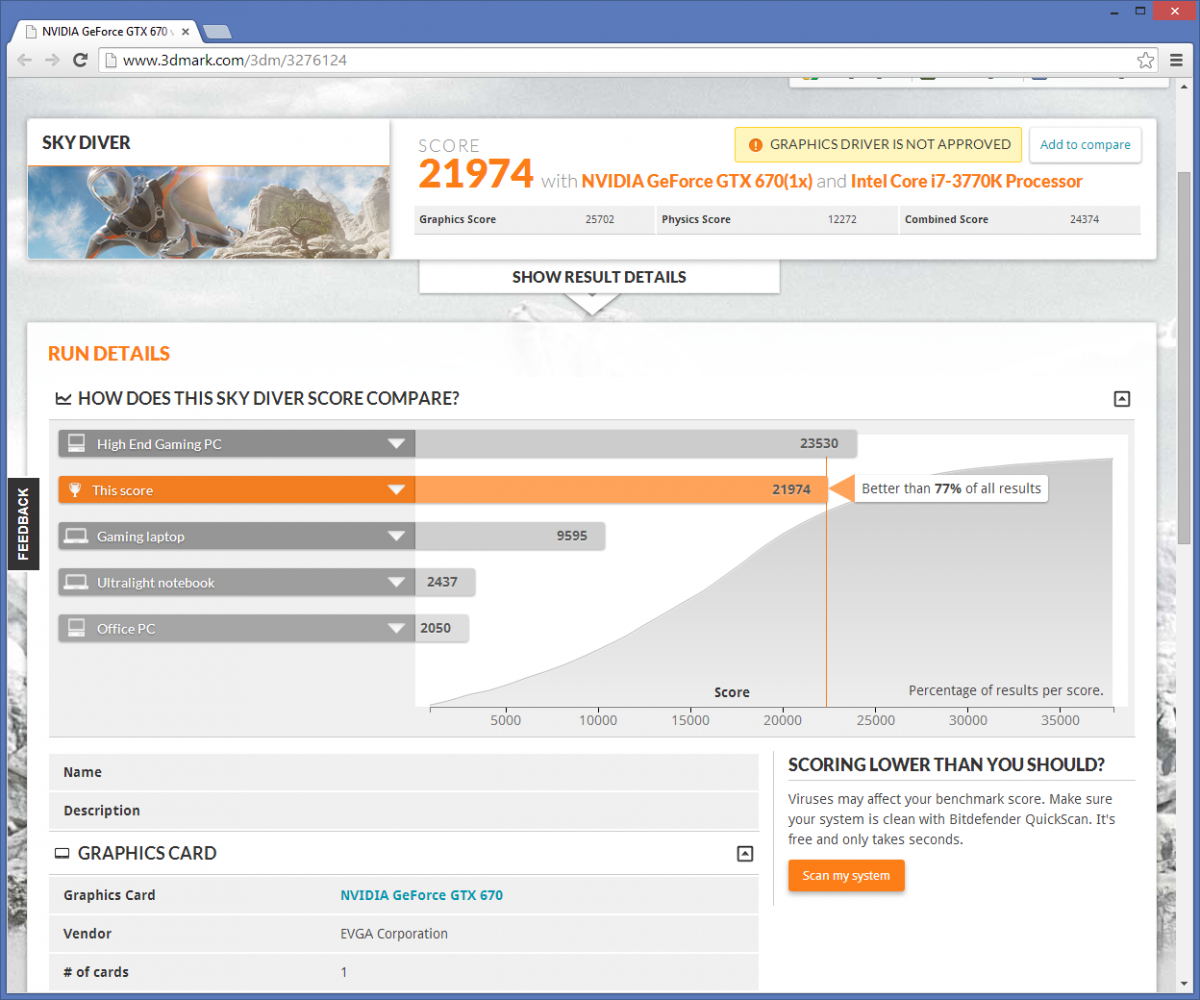Collapse the score comparison section
The image size is (1200, 1000).
[1122, 399]
